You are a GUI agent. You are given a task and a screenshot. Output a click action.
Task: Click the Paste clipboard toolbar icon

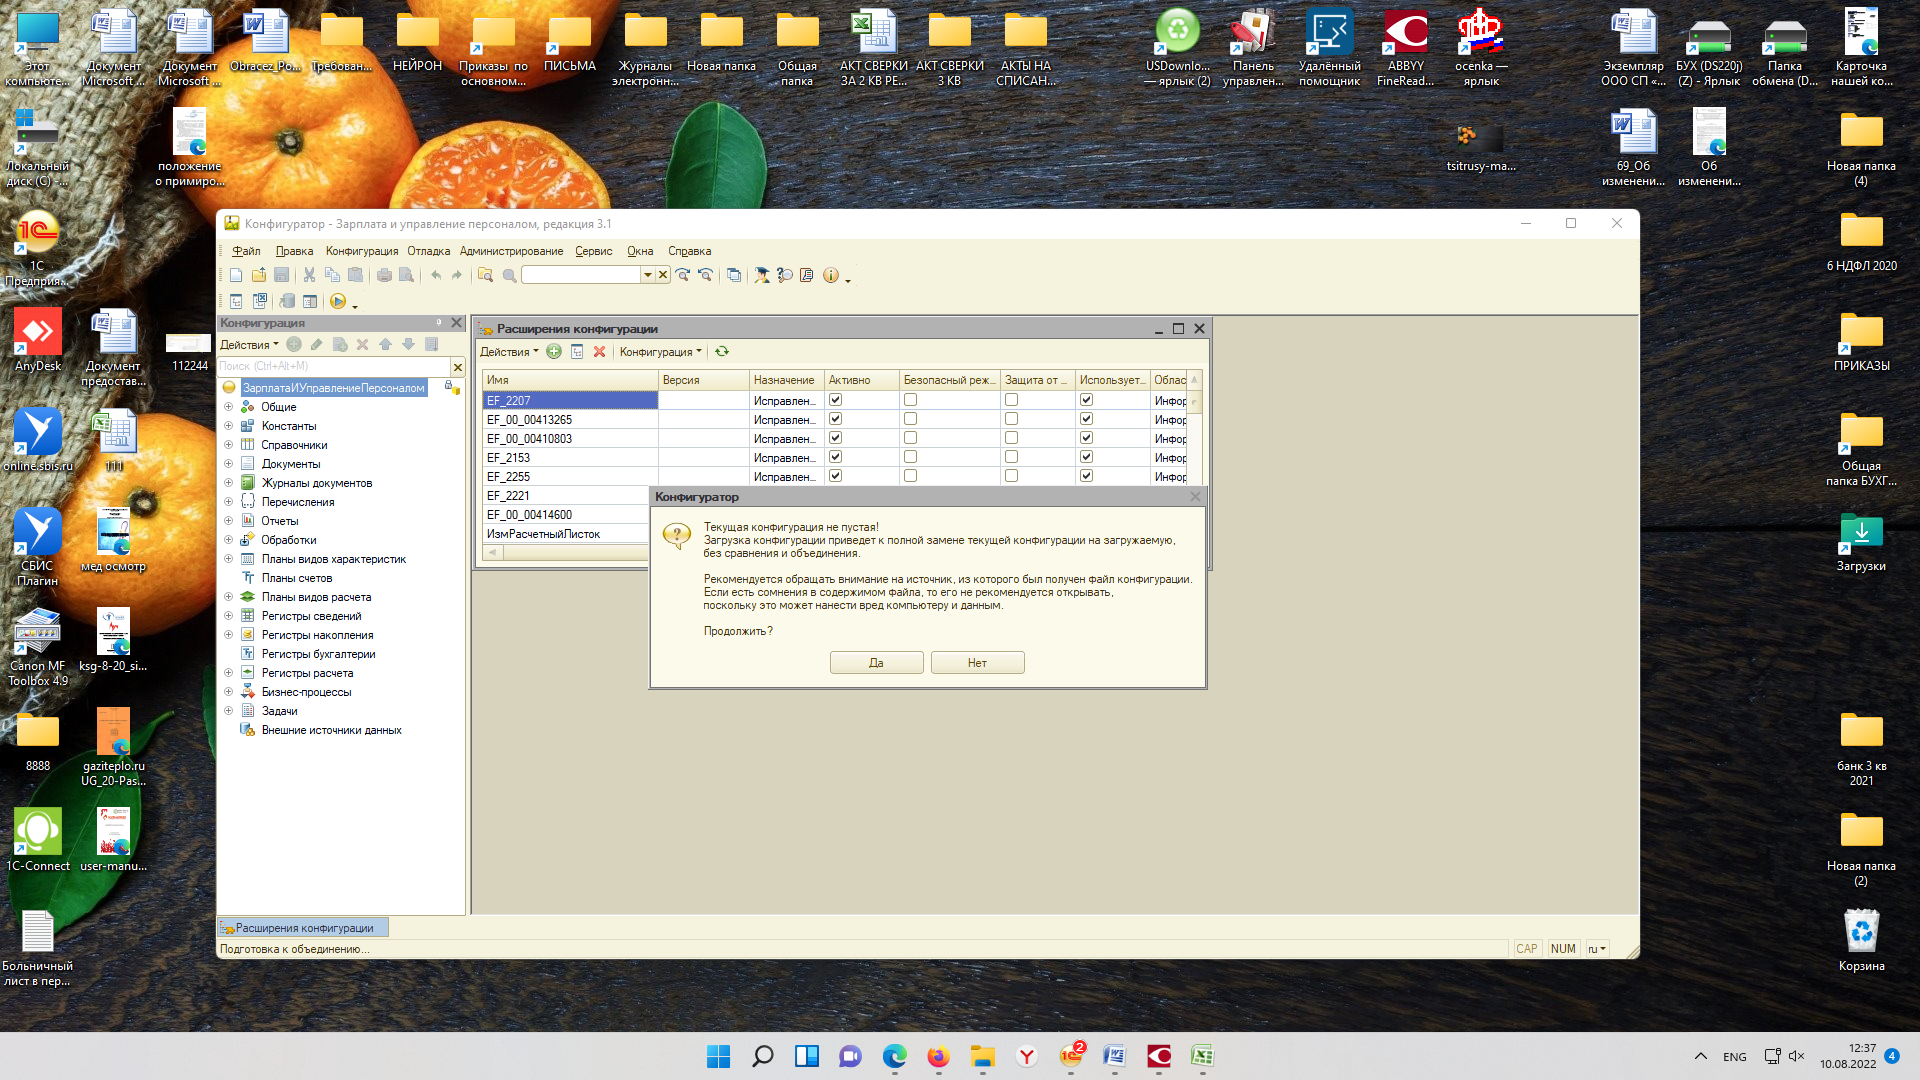pos(355,275)
